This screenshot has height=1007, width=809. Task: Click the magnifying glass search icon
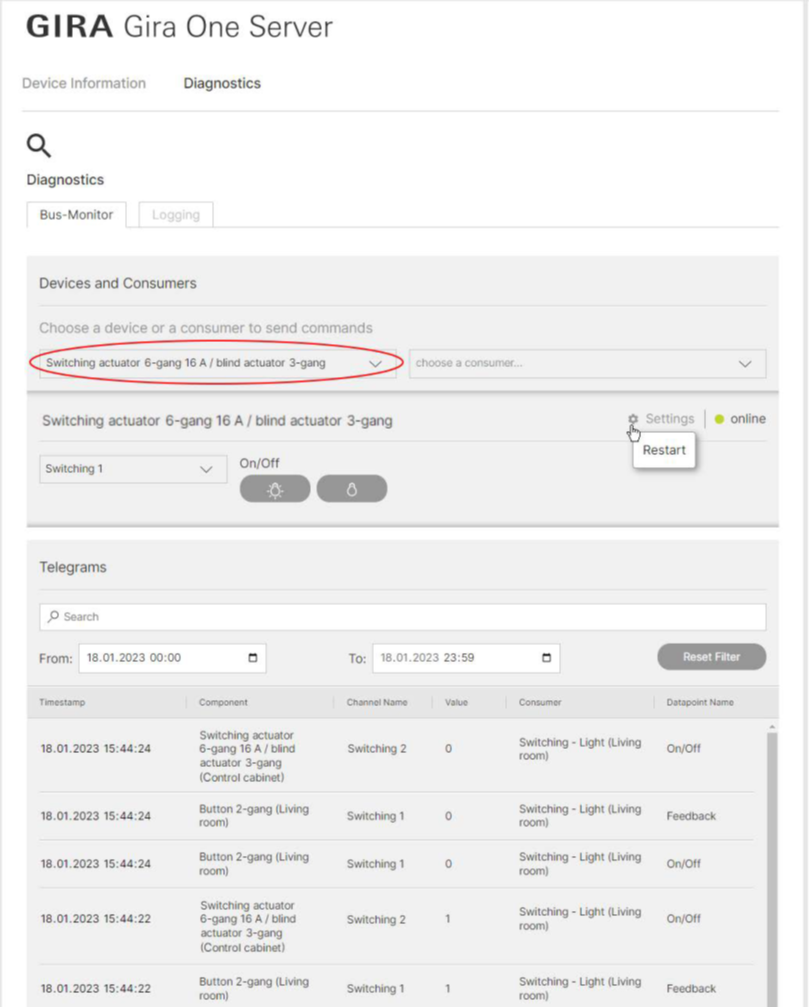coord(38,146)
